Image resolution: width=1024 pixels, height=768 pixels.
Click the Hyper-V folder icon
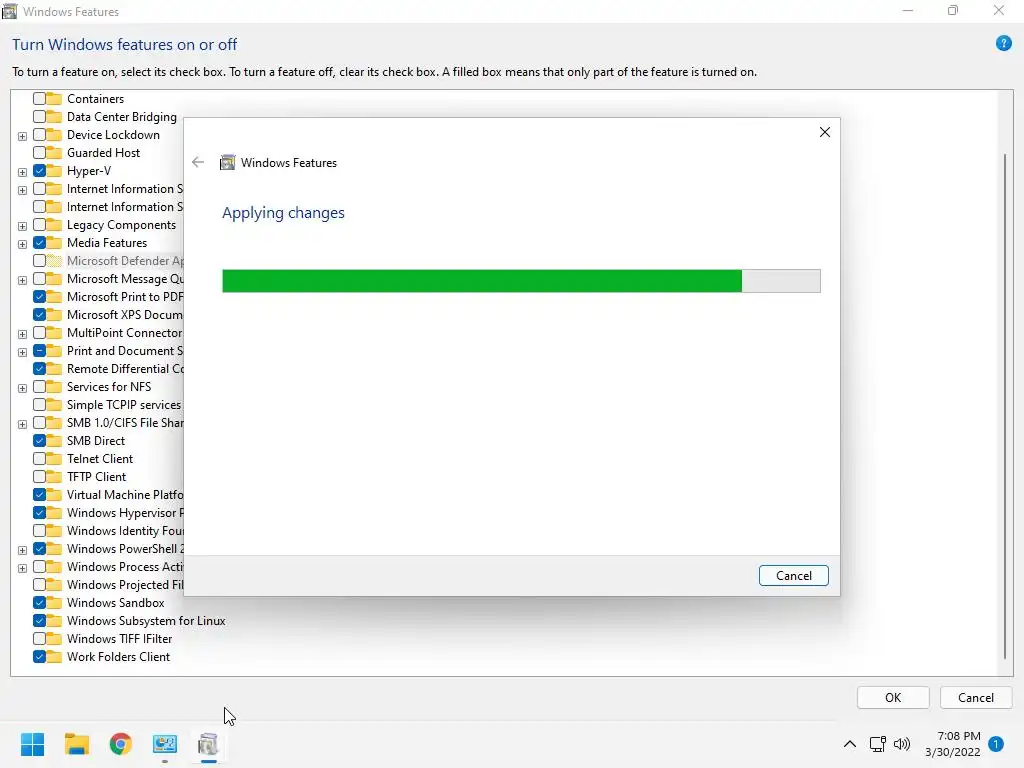tap(54, 170)
